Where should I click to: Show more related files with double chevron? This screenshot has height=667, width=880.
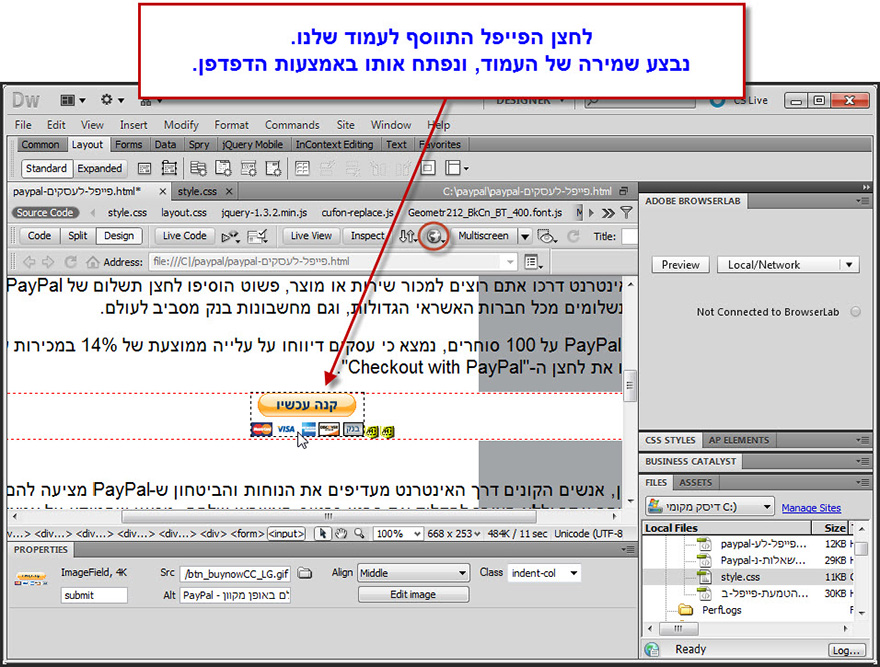tap(608, 213)
